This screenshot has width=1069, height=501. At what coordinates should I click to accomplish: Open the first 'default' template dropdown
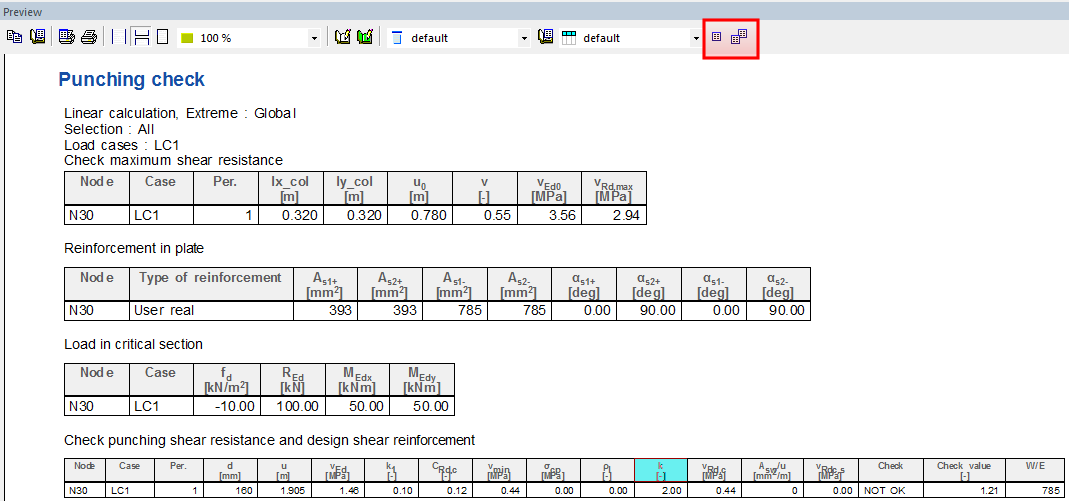tap(524, 38)
